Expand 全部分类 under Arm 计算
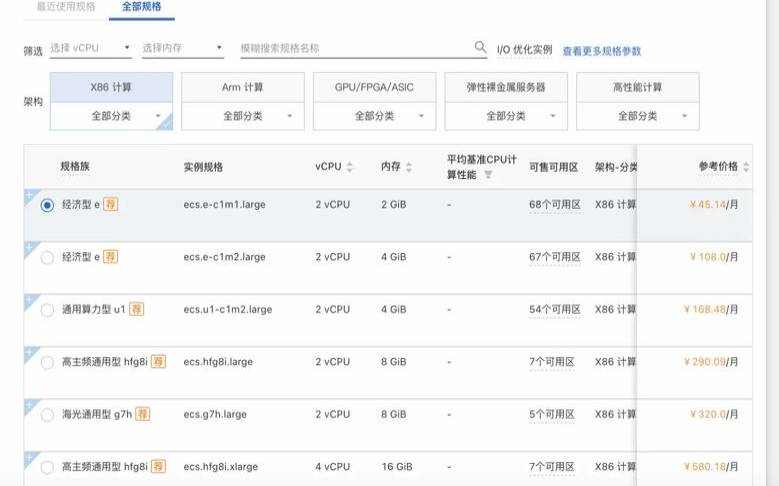This screenshot has height=486, width=779. coord(243,116)
